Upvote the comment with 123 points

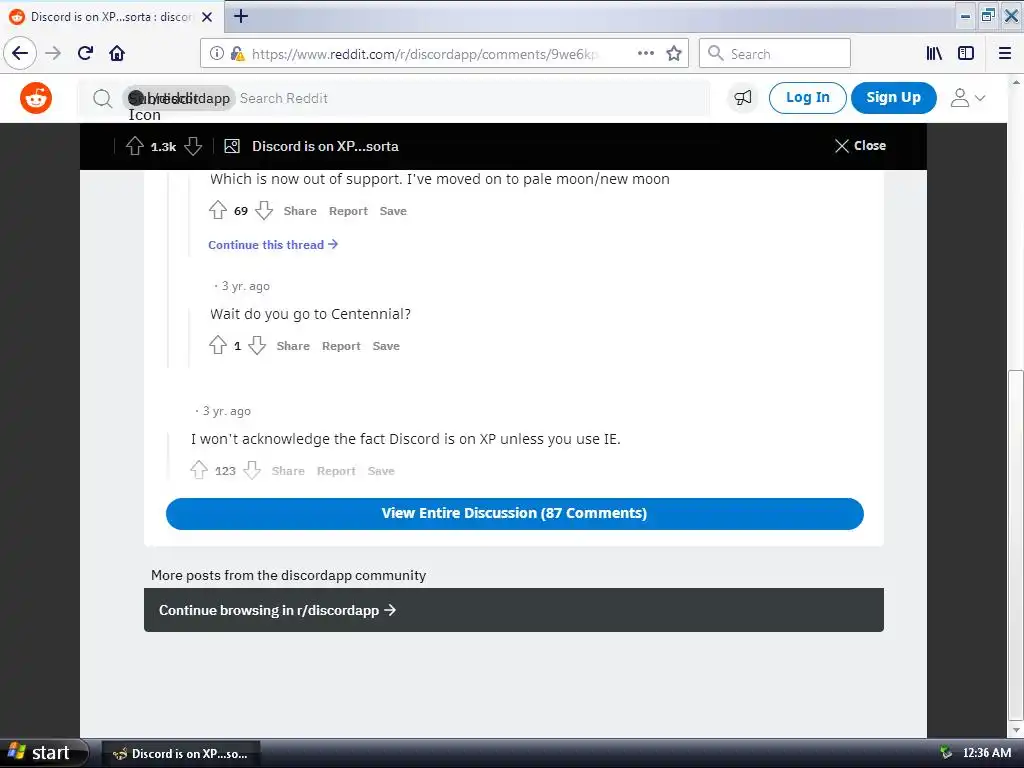pos(199,470)
